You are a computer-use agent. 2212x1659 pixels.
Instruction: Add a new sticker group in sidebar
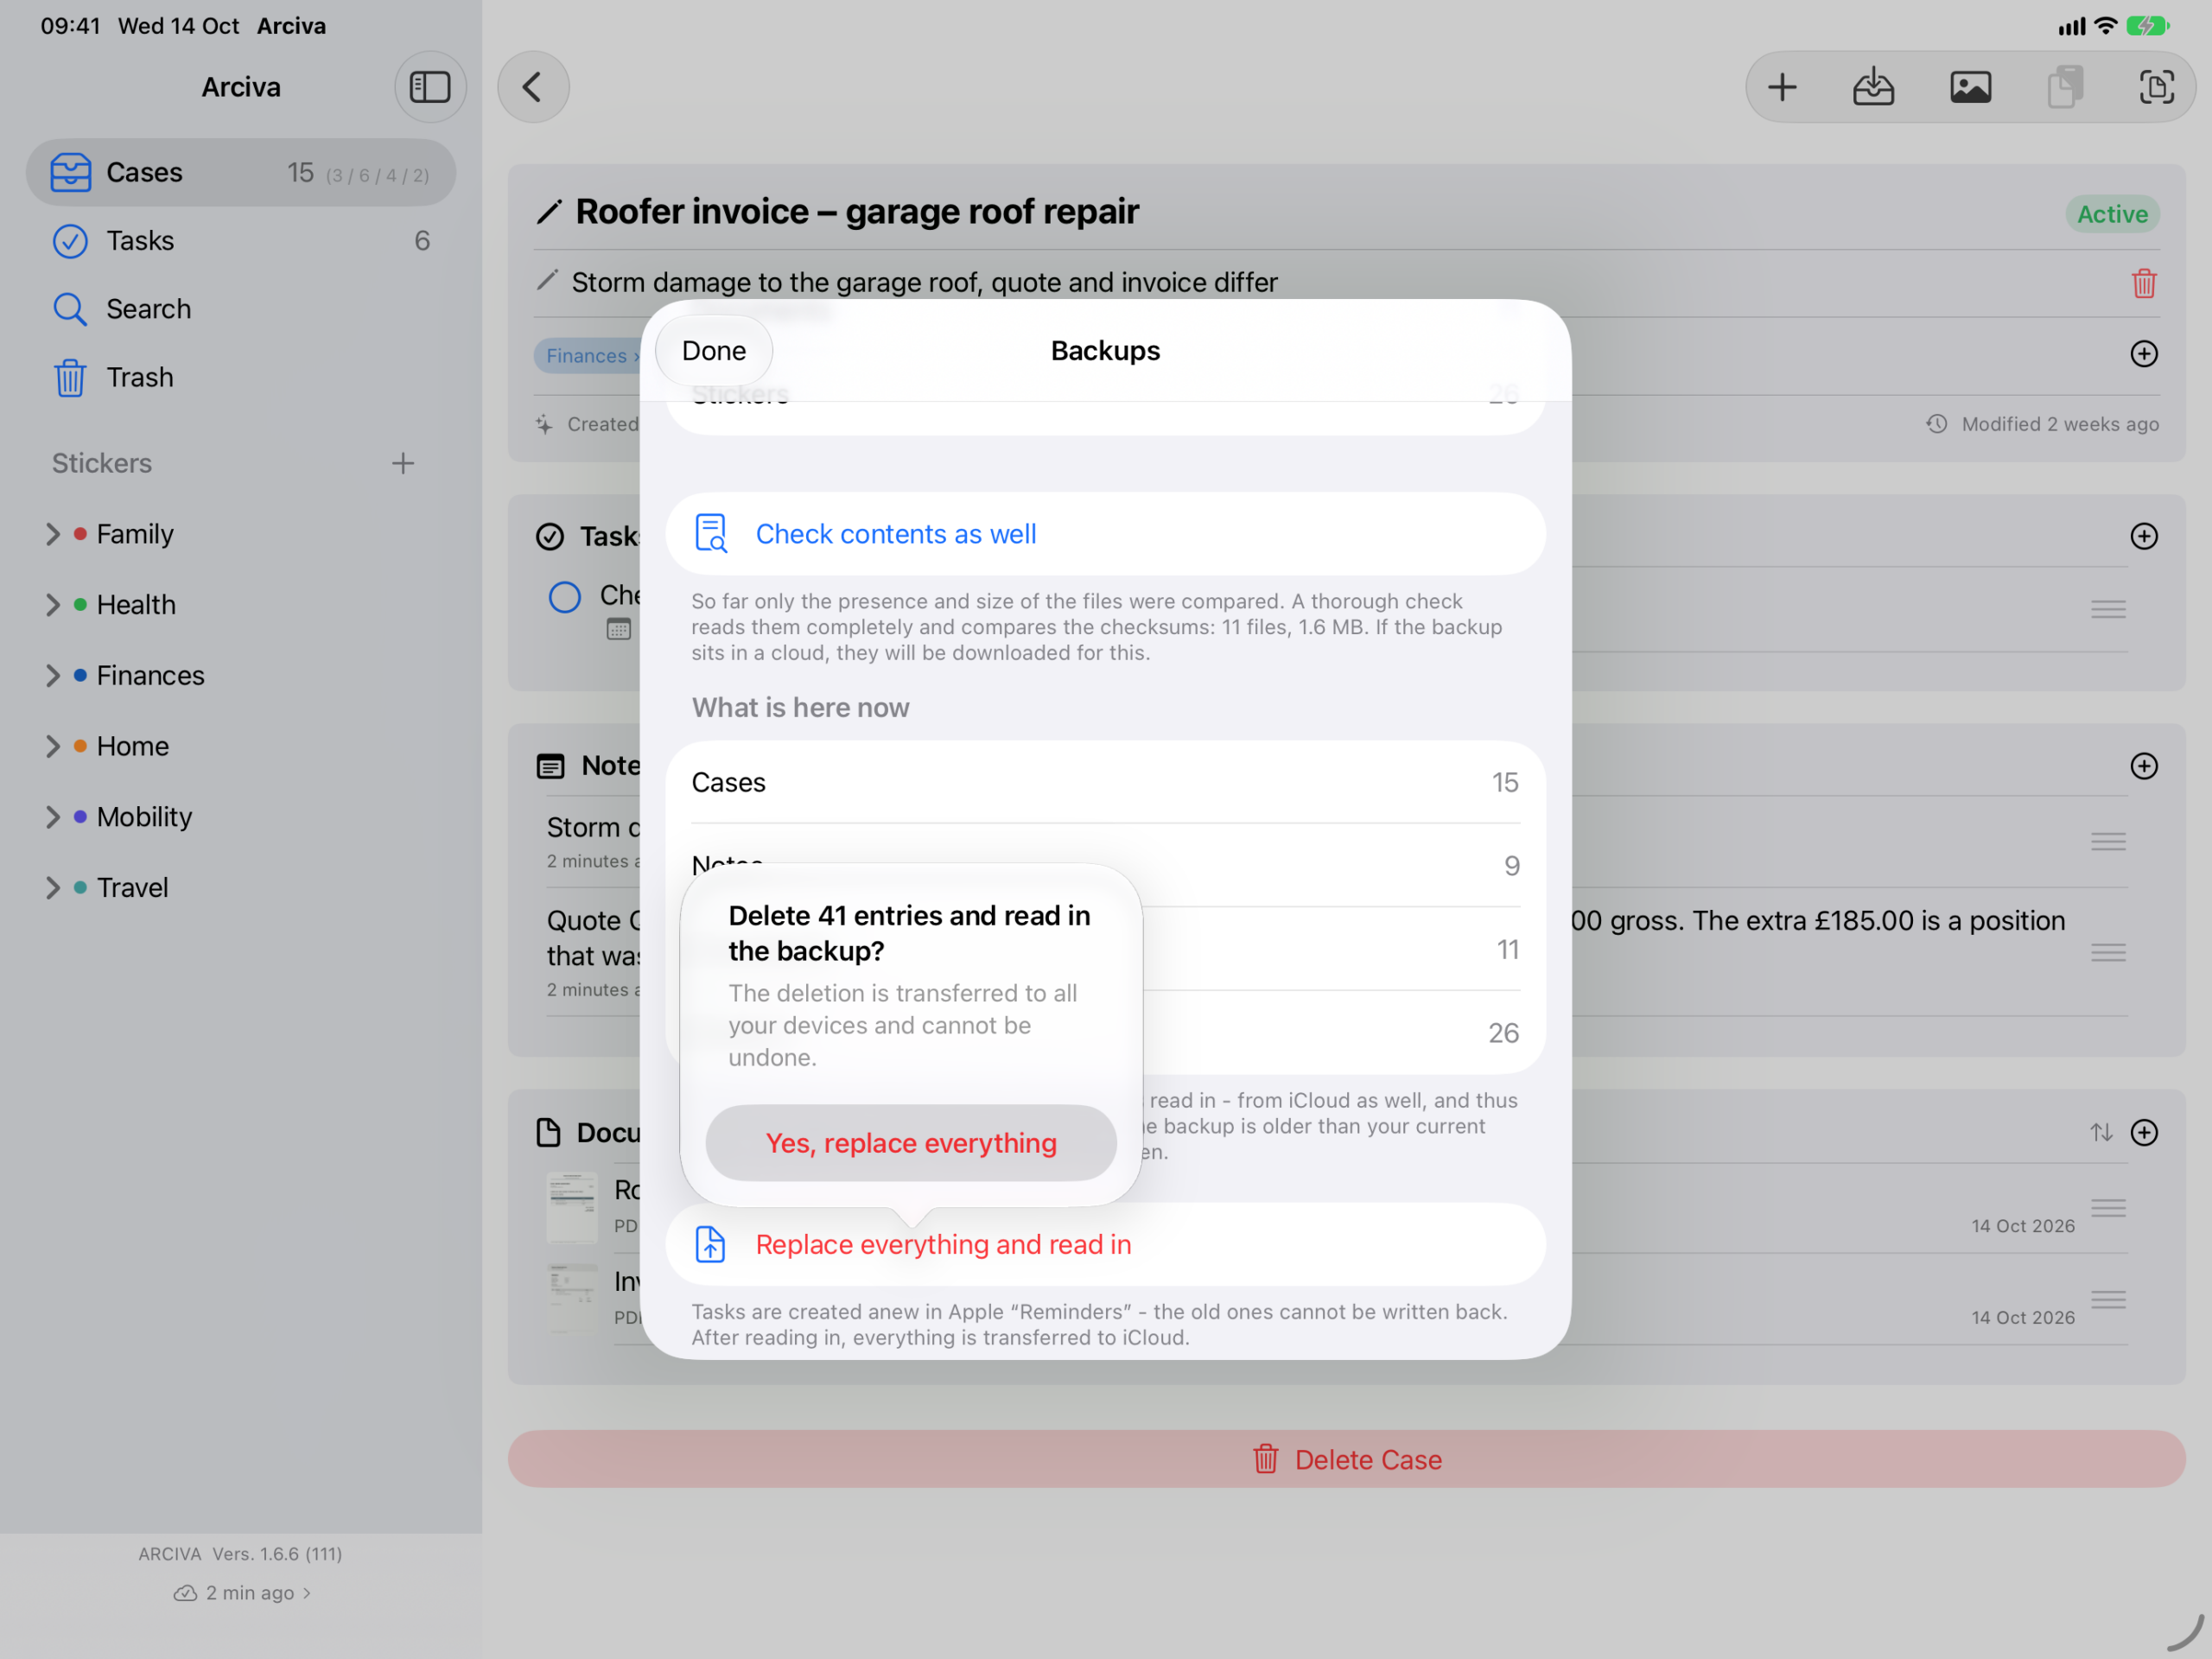pos(403,463)
